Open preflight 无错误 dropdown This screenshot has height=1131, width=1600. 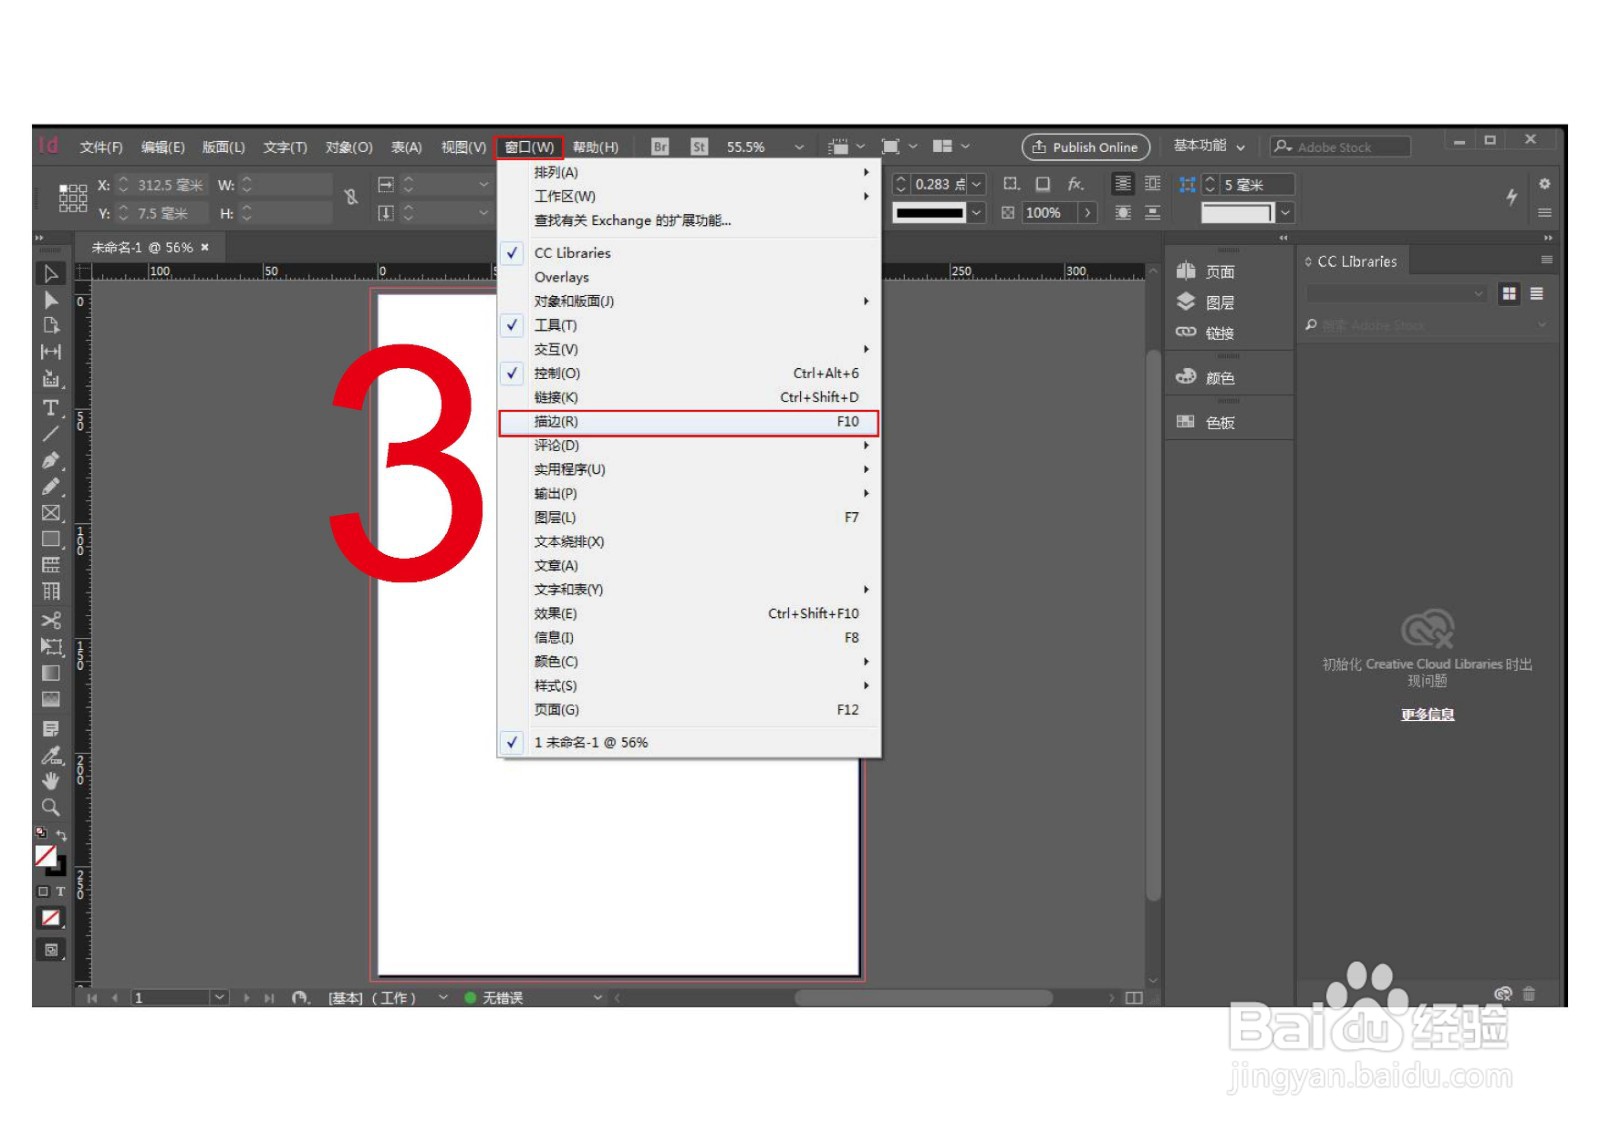point(598,998)
